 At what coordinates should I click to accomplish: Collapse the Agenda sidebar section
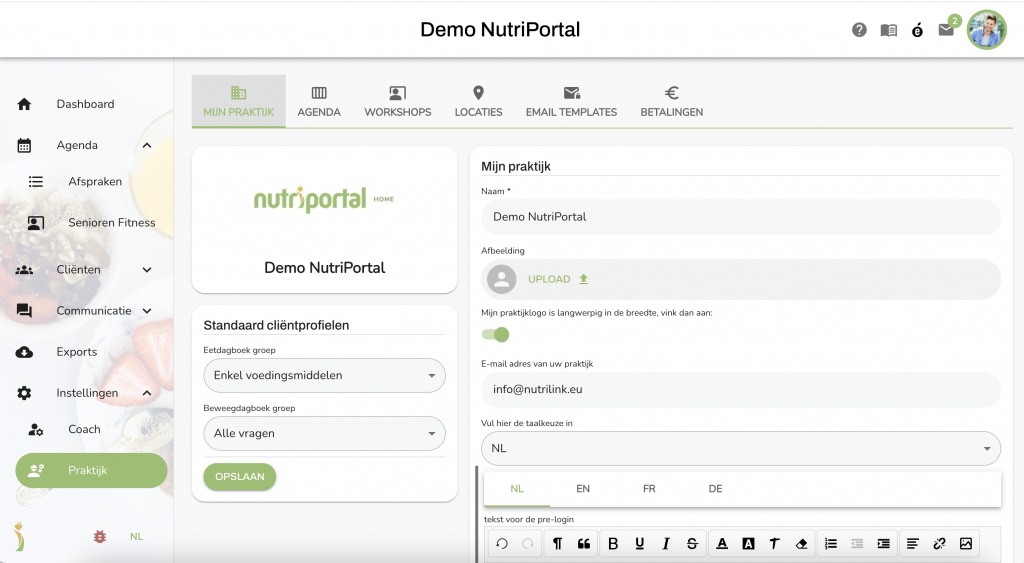[x=147, y=145]
